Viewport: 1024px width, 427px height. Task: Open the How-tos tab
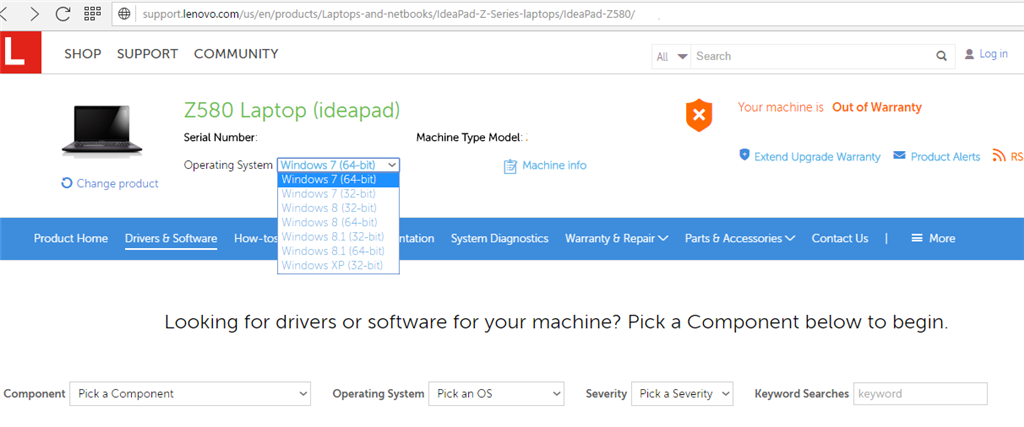(255, 238)
